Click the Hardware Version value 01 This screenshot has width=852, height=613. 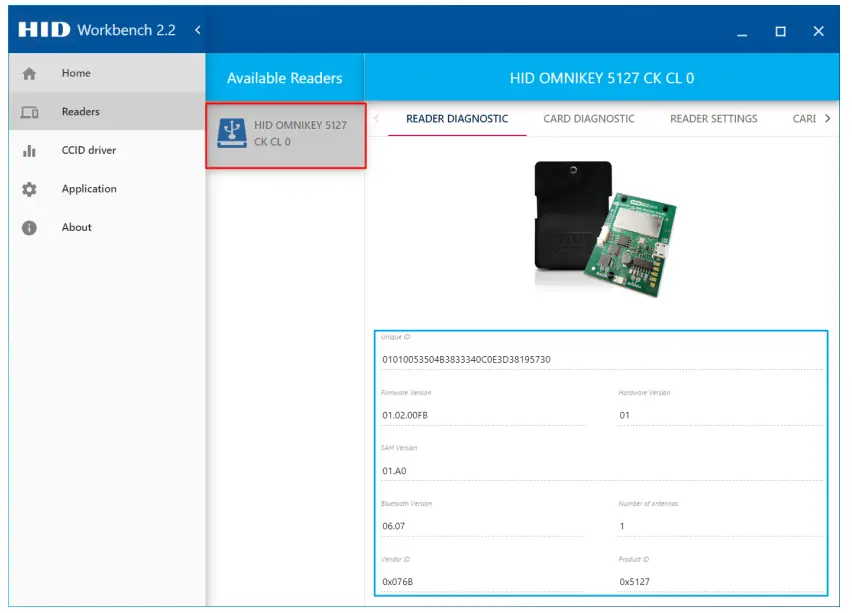(624, 415)
